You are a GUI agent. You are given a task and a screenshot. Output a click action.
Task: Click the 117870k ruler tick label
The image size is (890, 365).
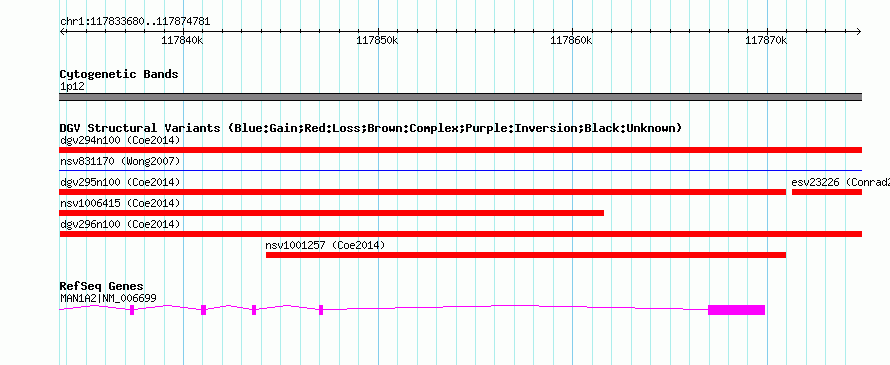point(766,40)
